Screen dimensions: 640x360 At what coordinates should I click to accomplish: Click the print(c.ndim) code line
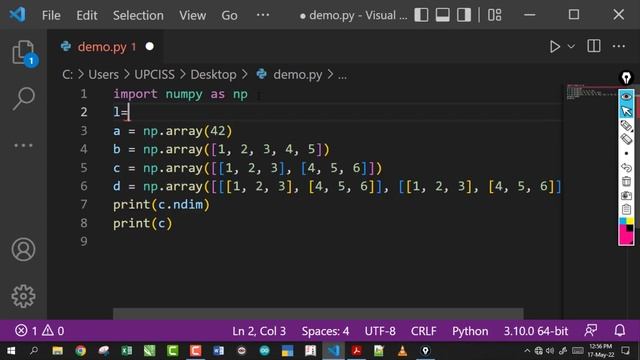[x=161, y=204]
